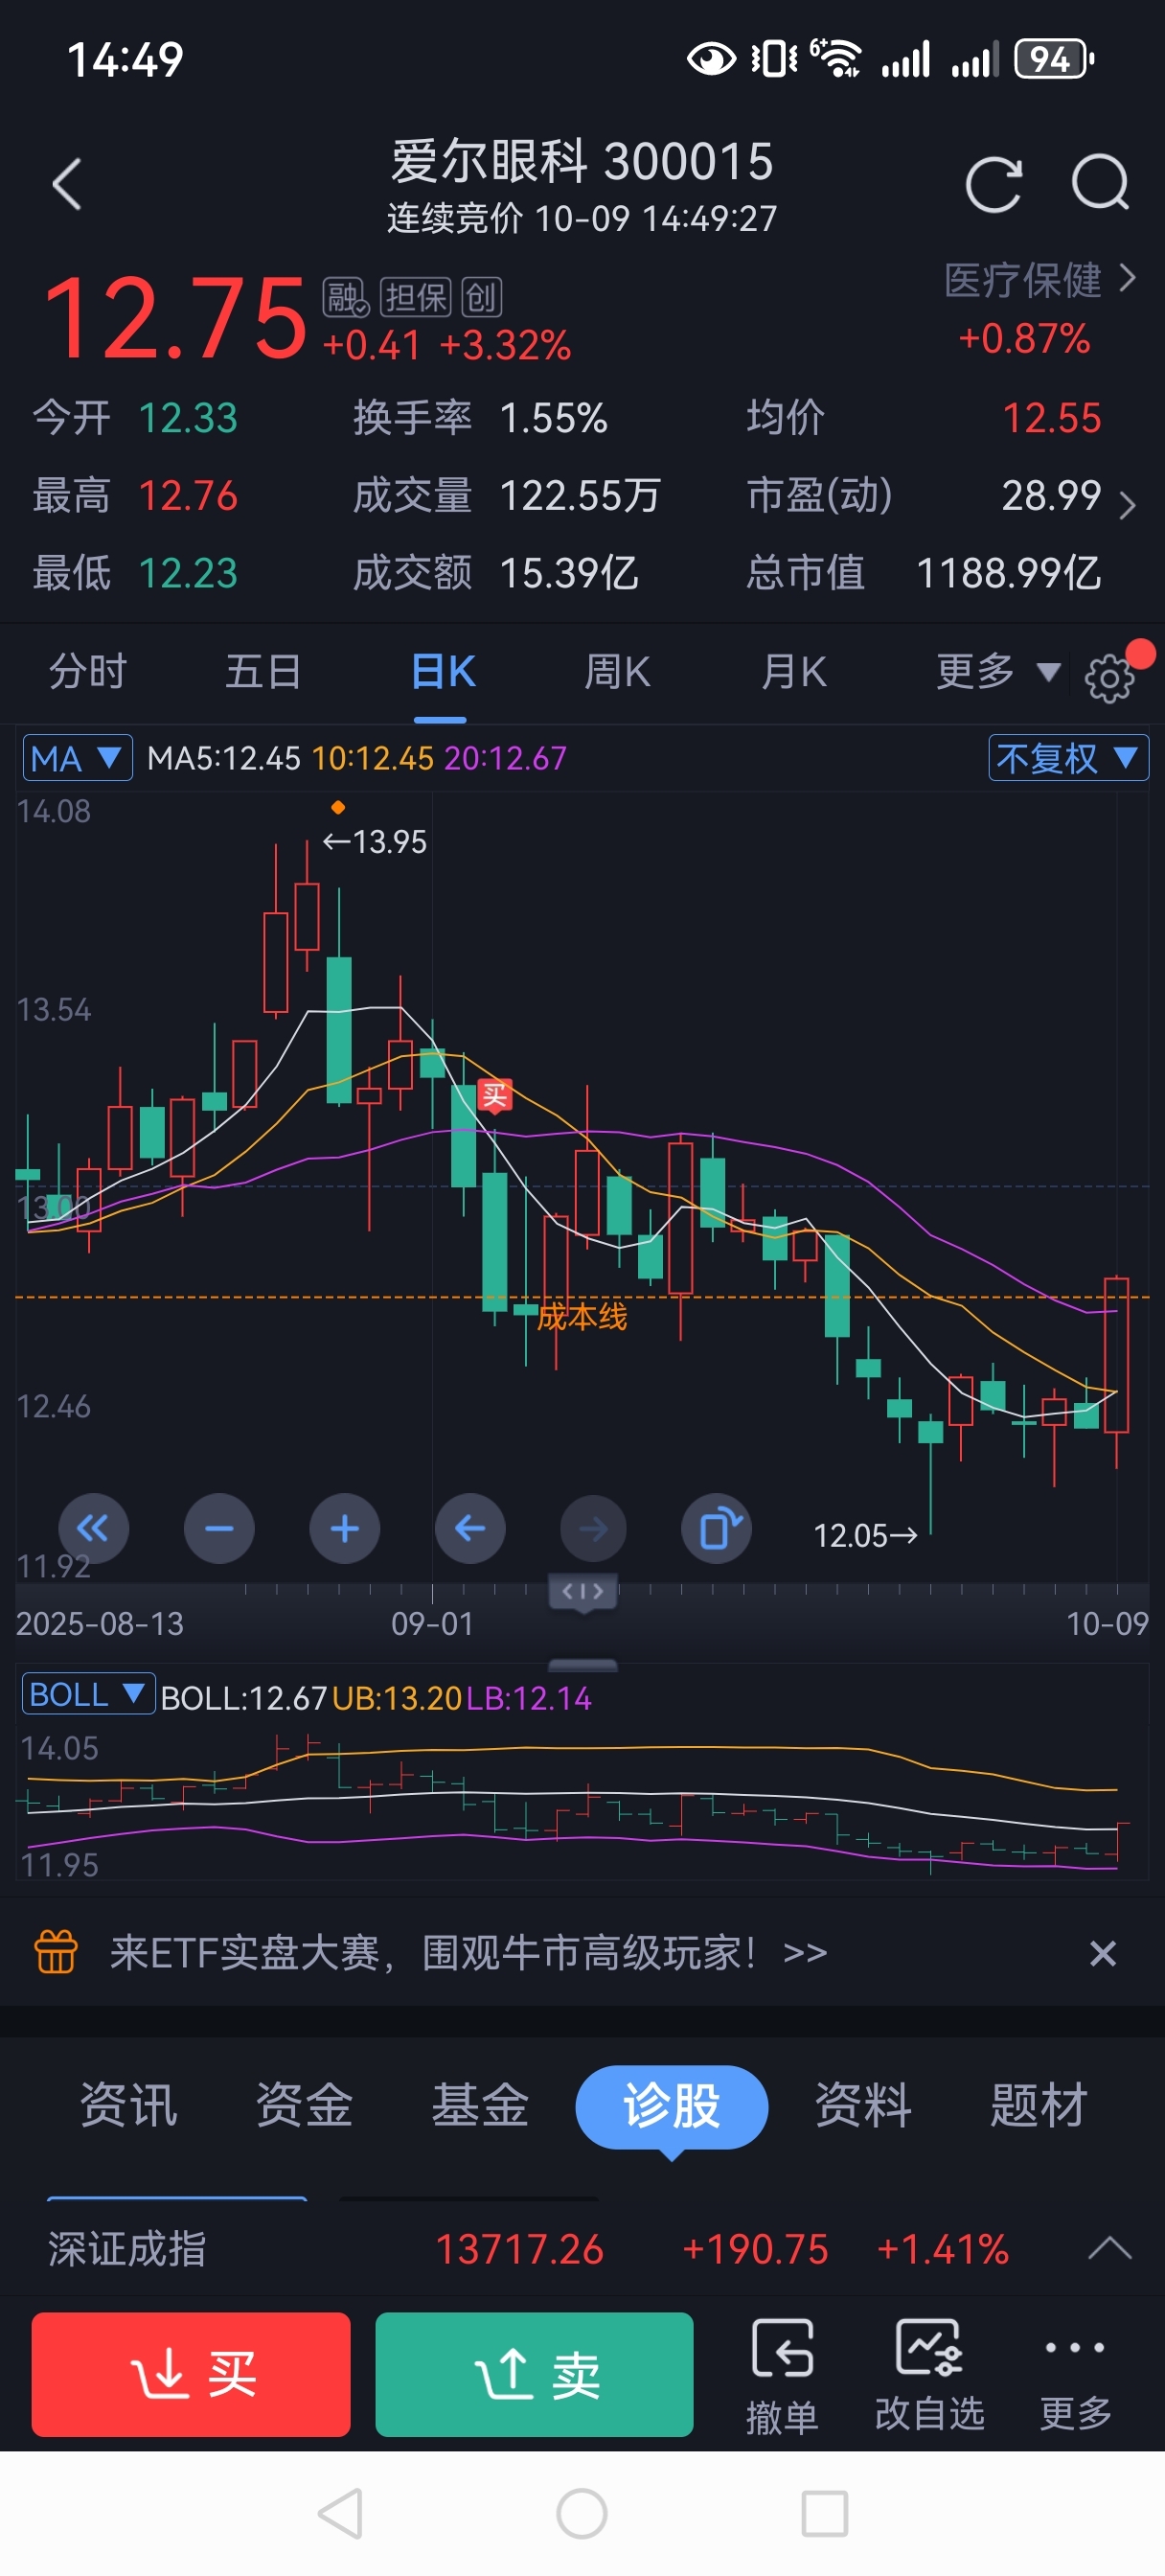Tap the gift icon in banner
The height and width of the screenshot is (2576, 1165).
coord(56,1951)
